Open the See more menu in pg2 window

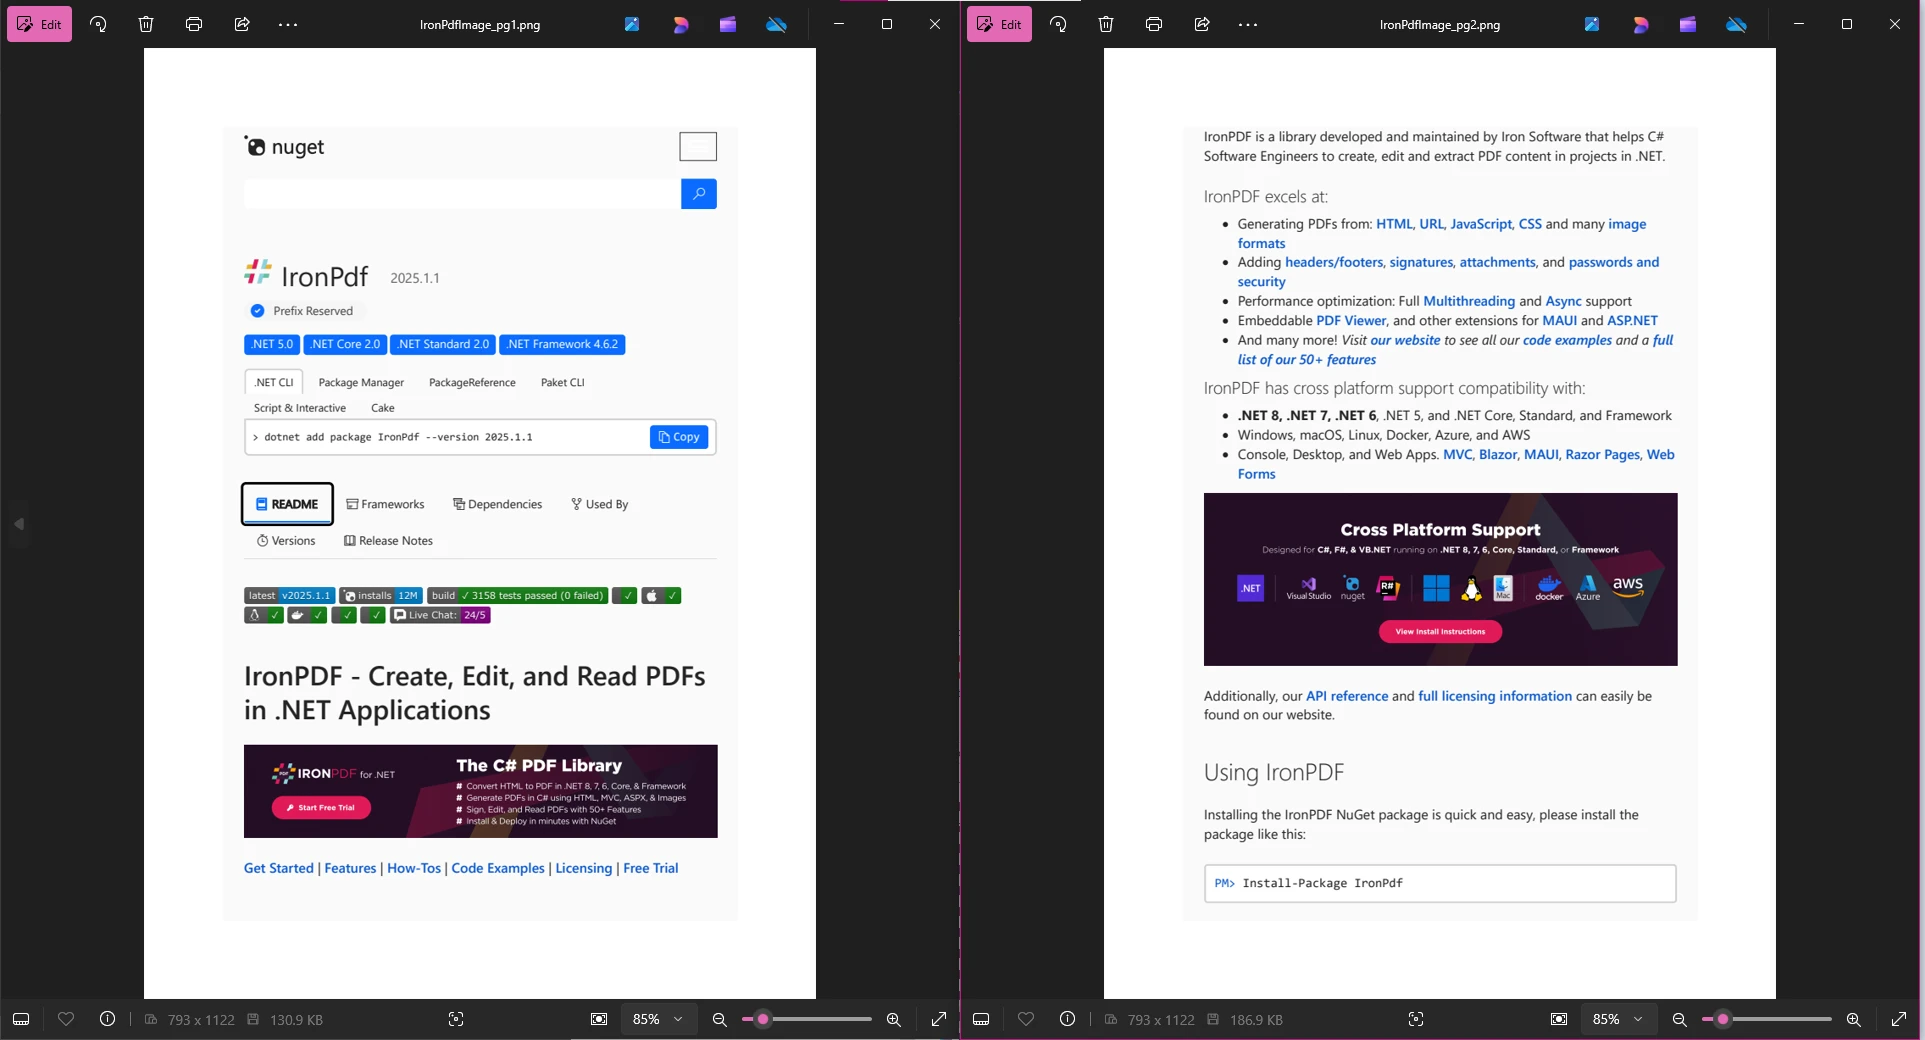click(1248, 24)
